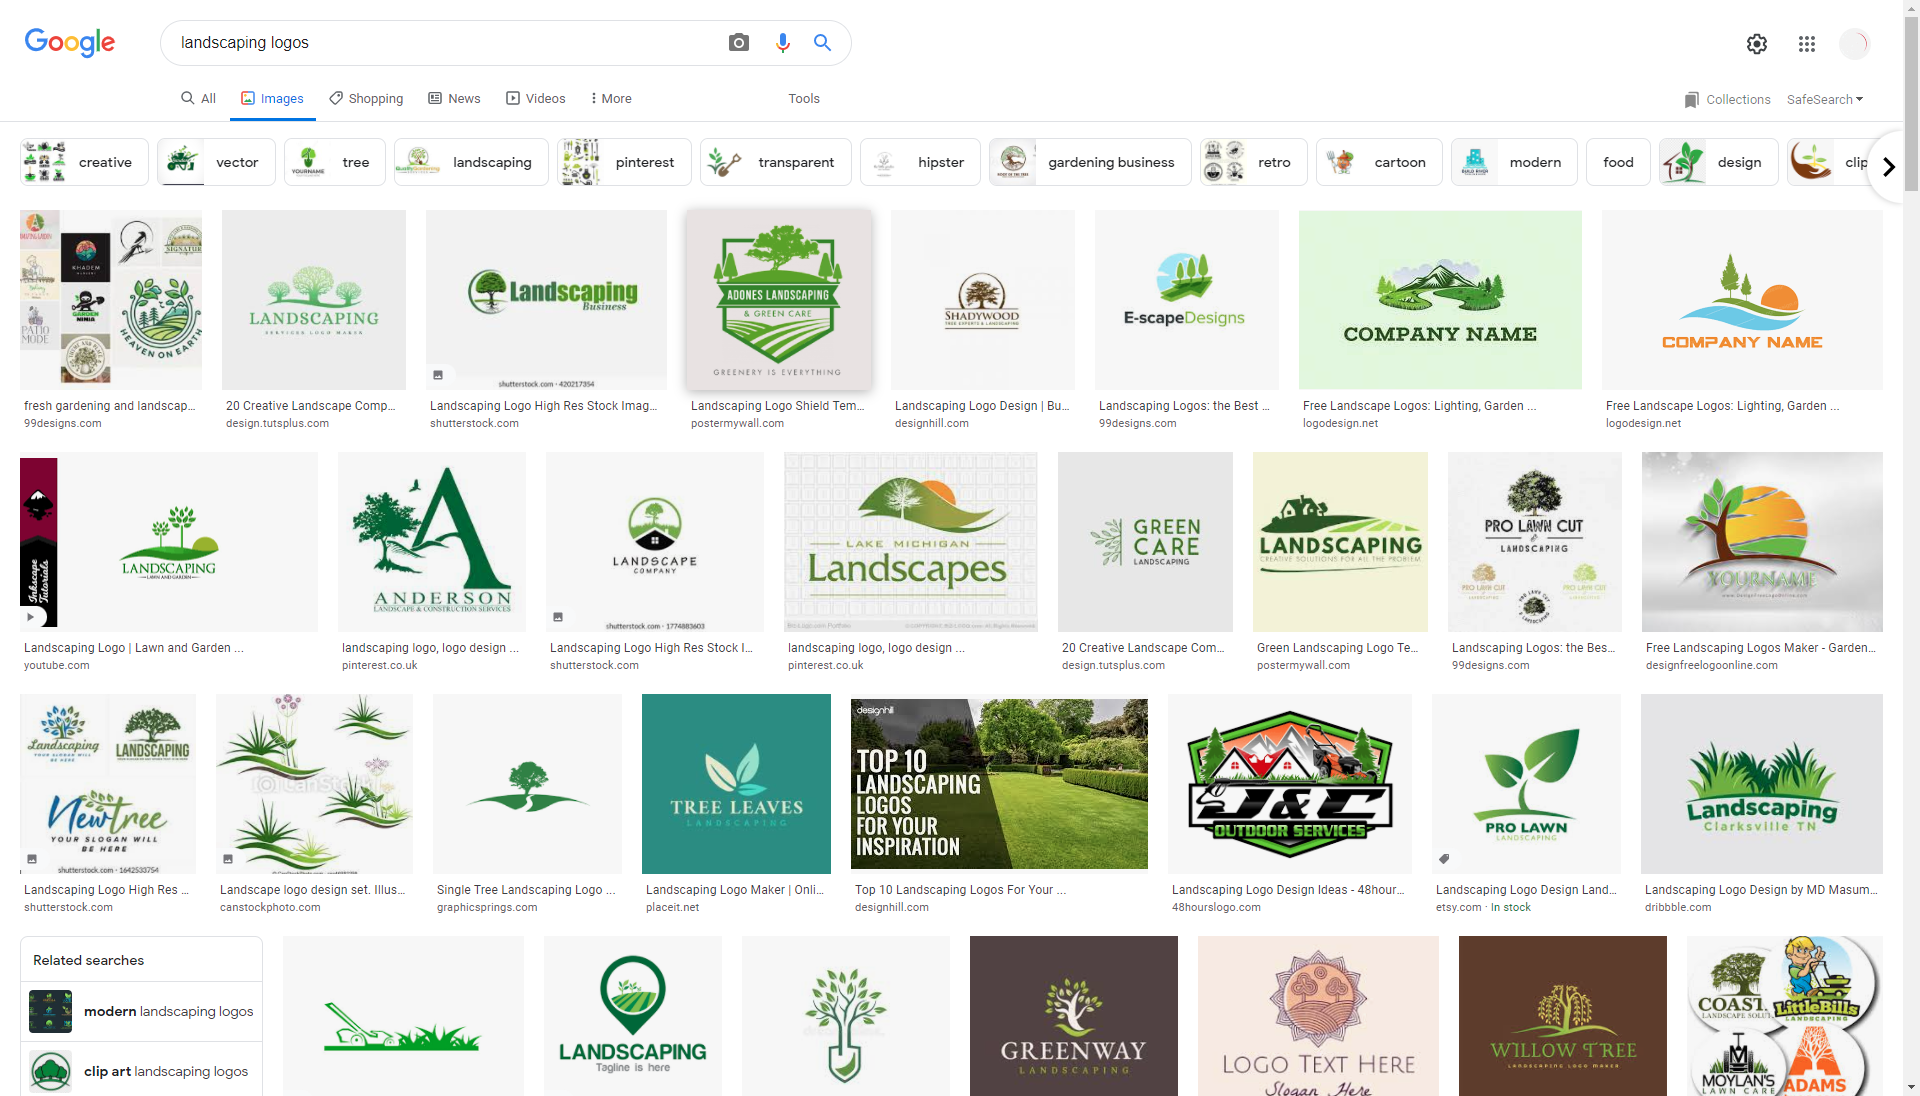The width and height of the screenshot is (1920, 1096).
Task: Click the scrollbar up arrow
Action: click(1911, 7)
